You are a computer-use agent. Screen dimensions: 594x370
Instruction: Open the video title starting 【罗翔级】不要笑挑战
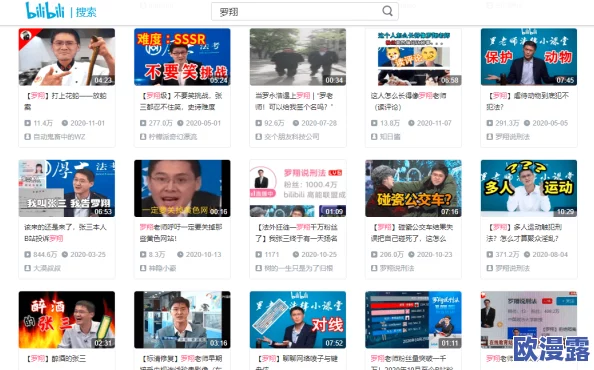click(181, 101)
